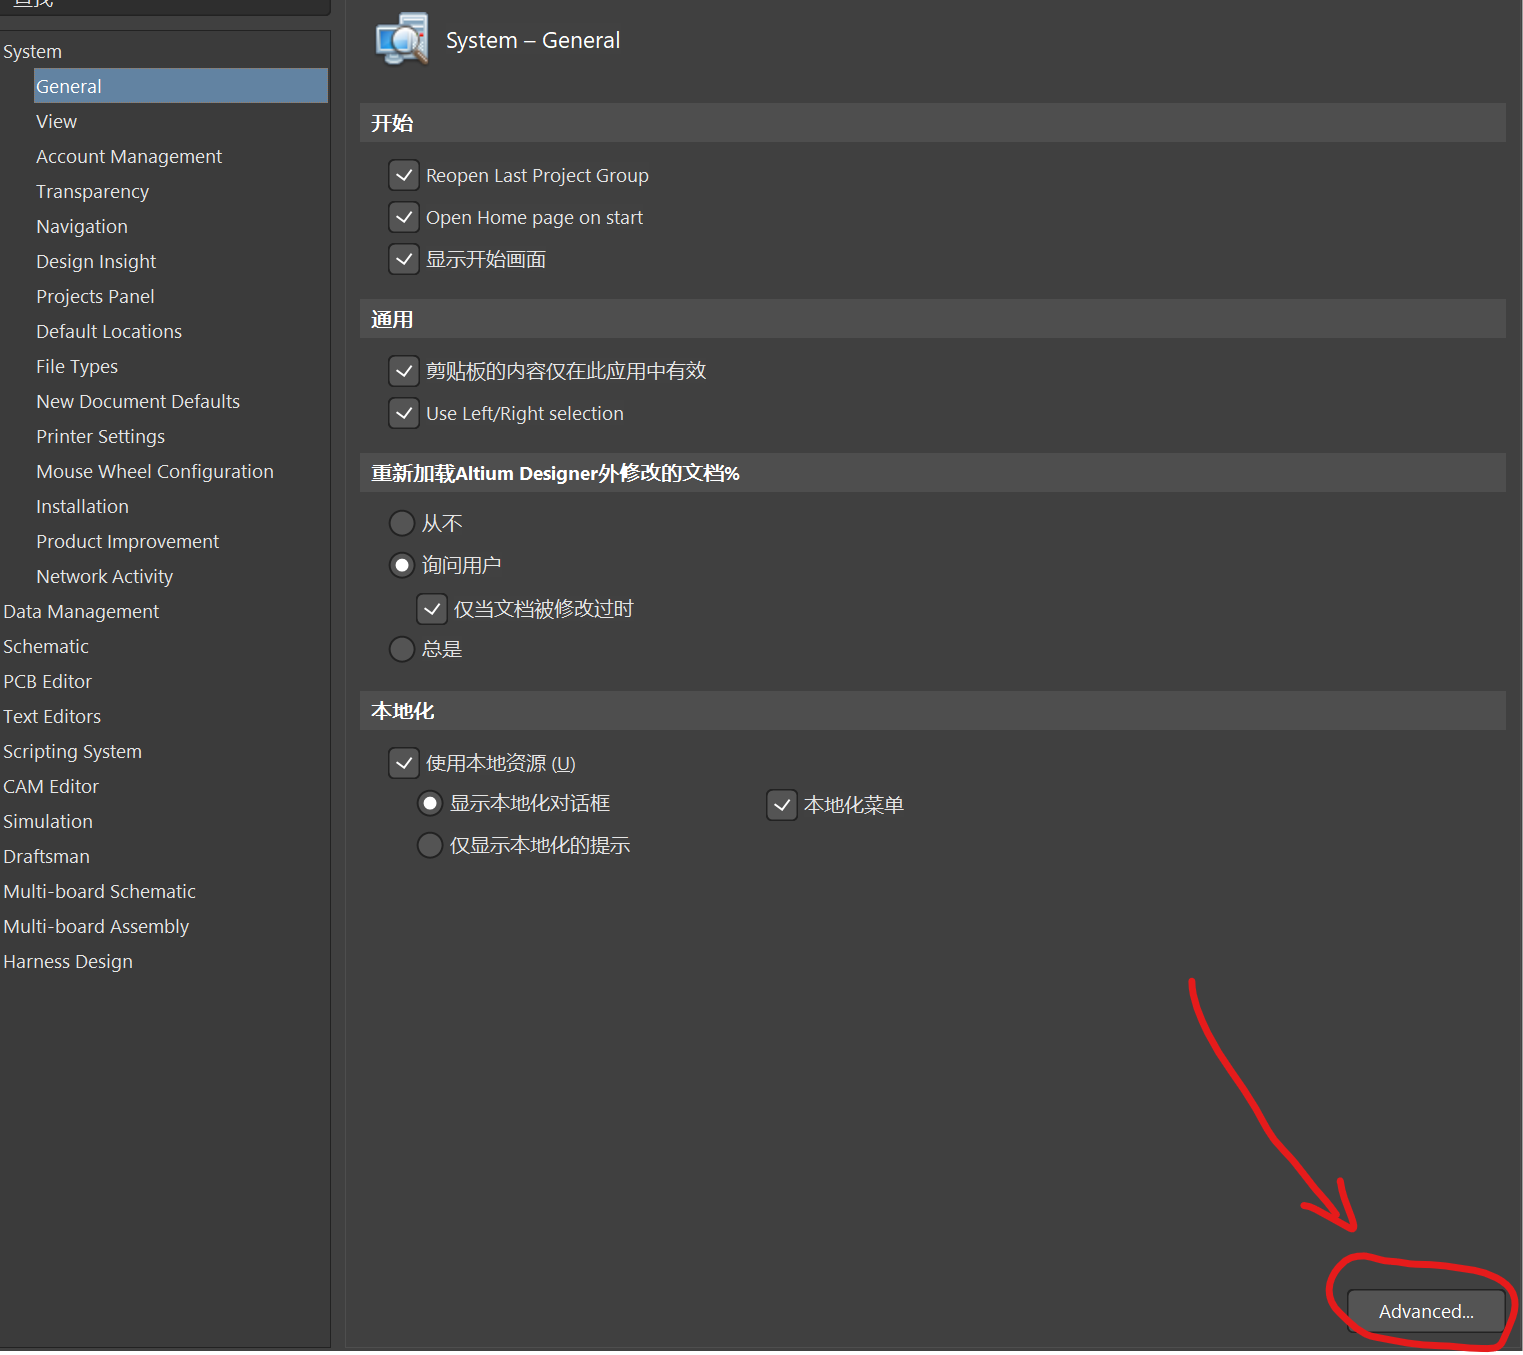Select the 从不 radio option
The width and height of the screenshot is (1523, 1355).
pos(402,523)
